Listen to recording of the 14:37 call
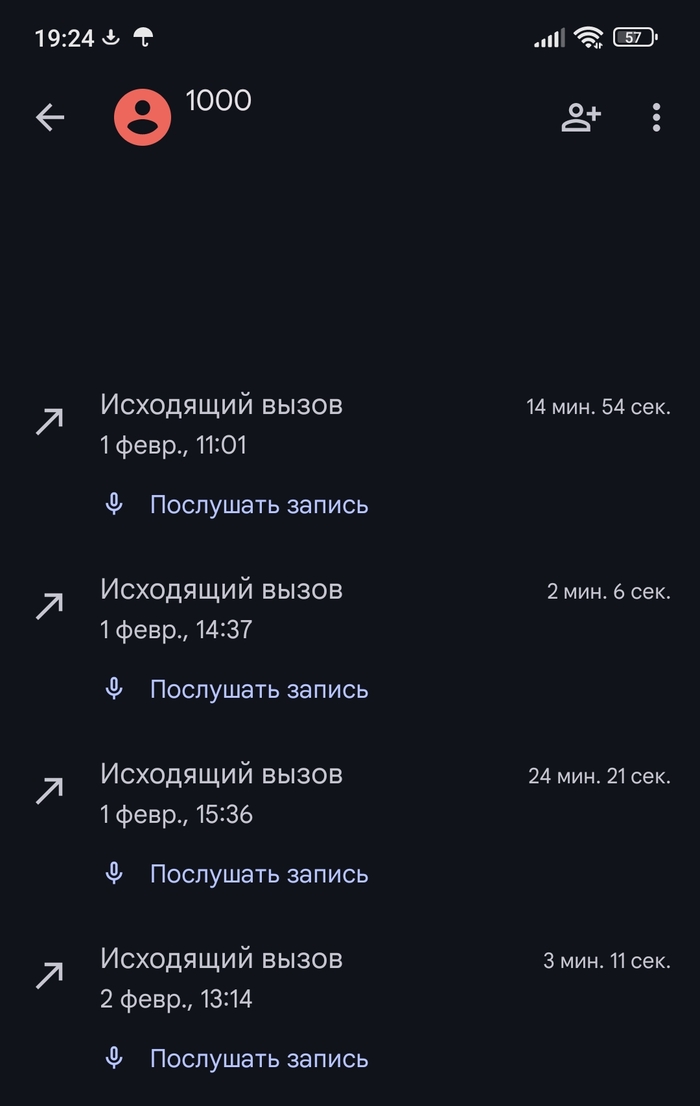Screen dimensions: 700x1106 (x=259, y=690)
